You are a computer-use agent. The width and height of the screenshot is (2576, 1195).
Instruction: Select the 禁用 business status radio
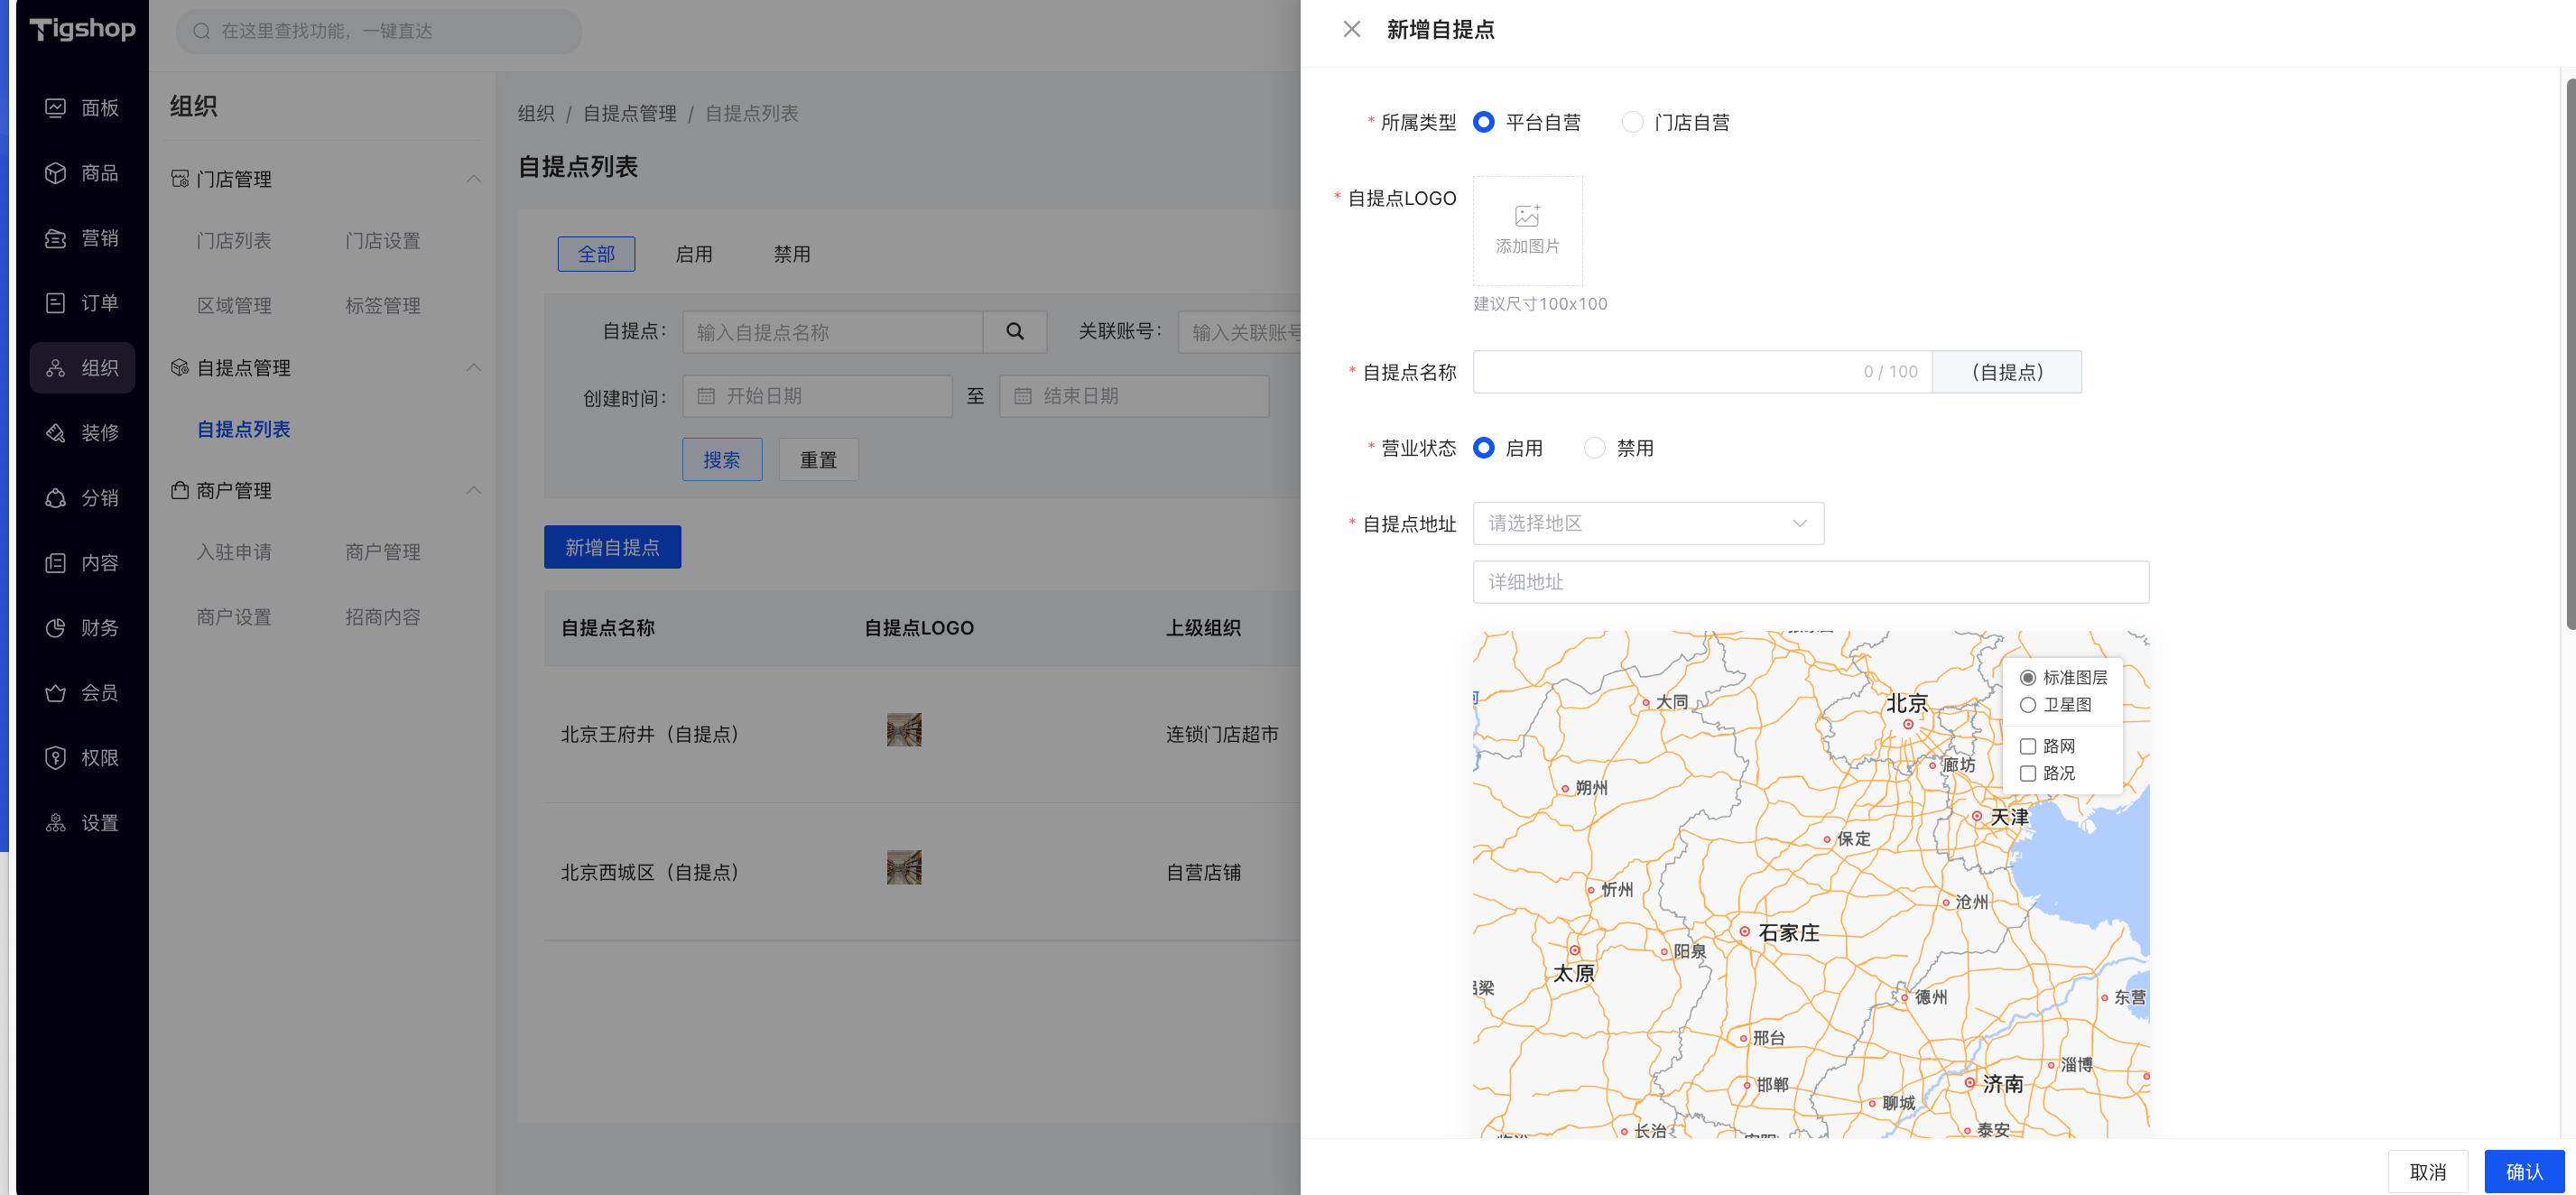tap(1594, 448)
